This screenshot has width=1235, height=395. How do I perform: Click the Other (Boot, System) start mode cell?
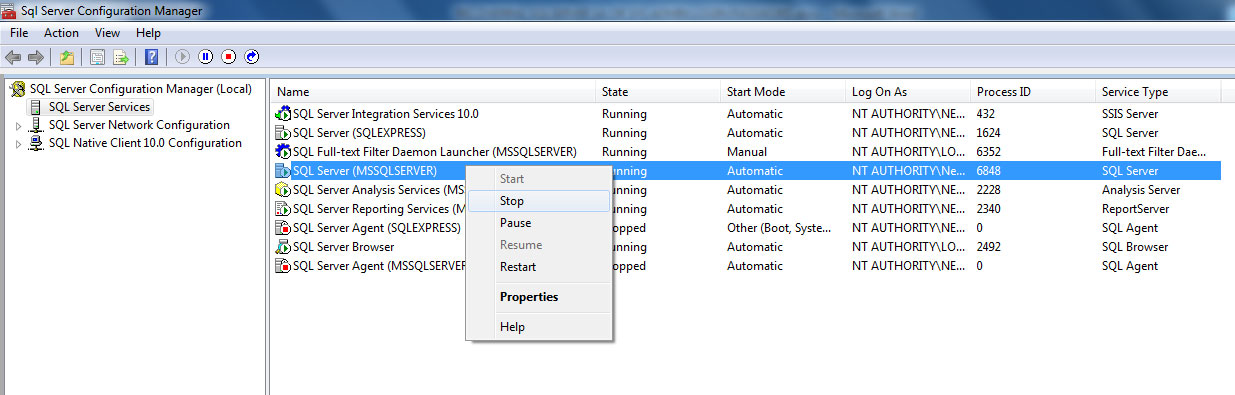click(x=780, y=228)
